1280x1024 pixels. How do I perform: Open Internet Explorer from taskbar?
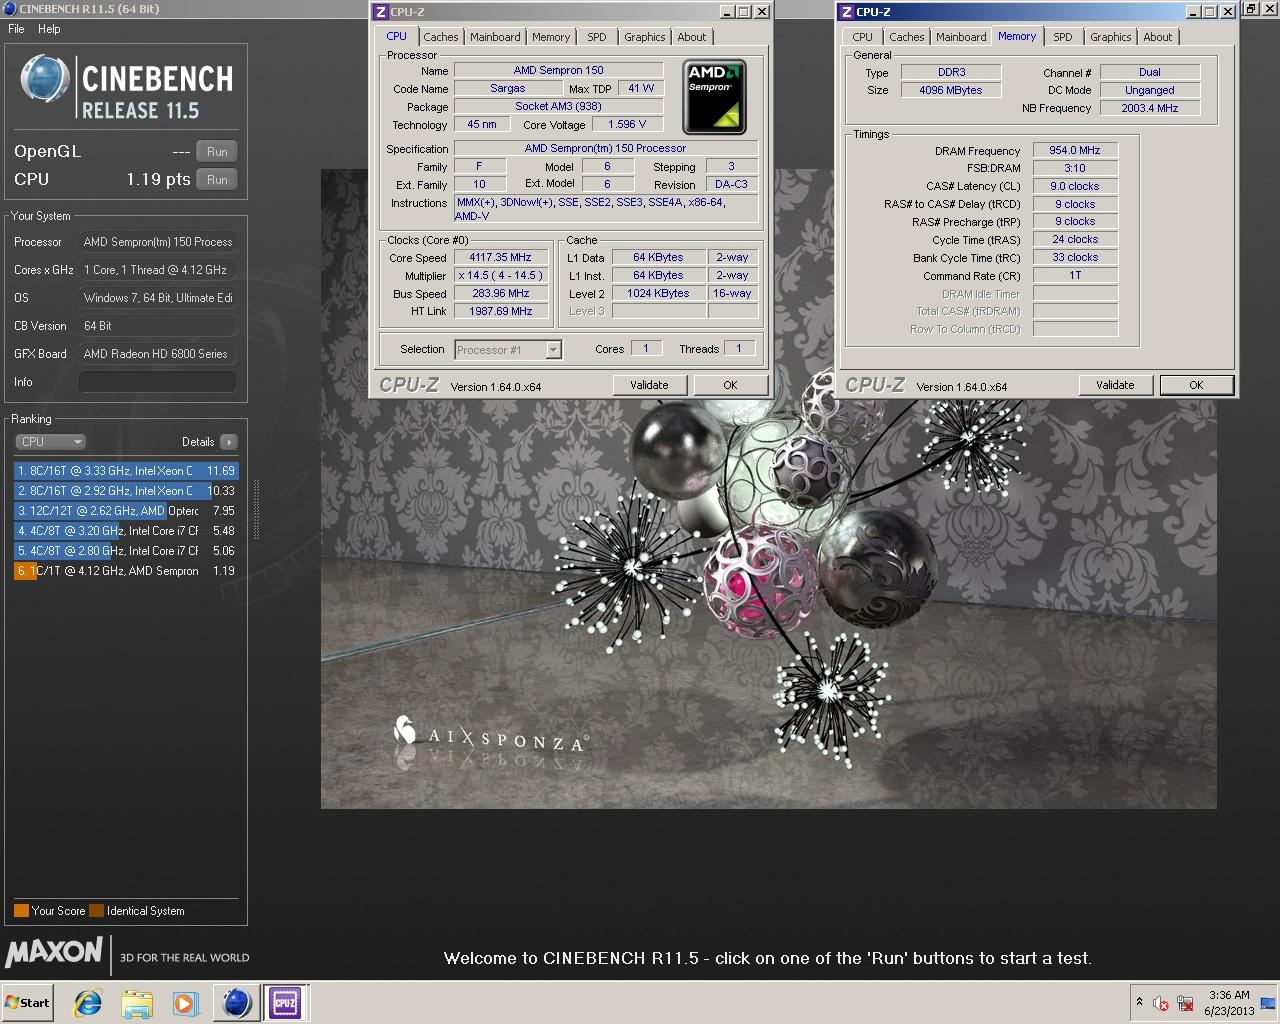[88, 1003]
